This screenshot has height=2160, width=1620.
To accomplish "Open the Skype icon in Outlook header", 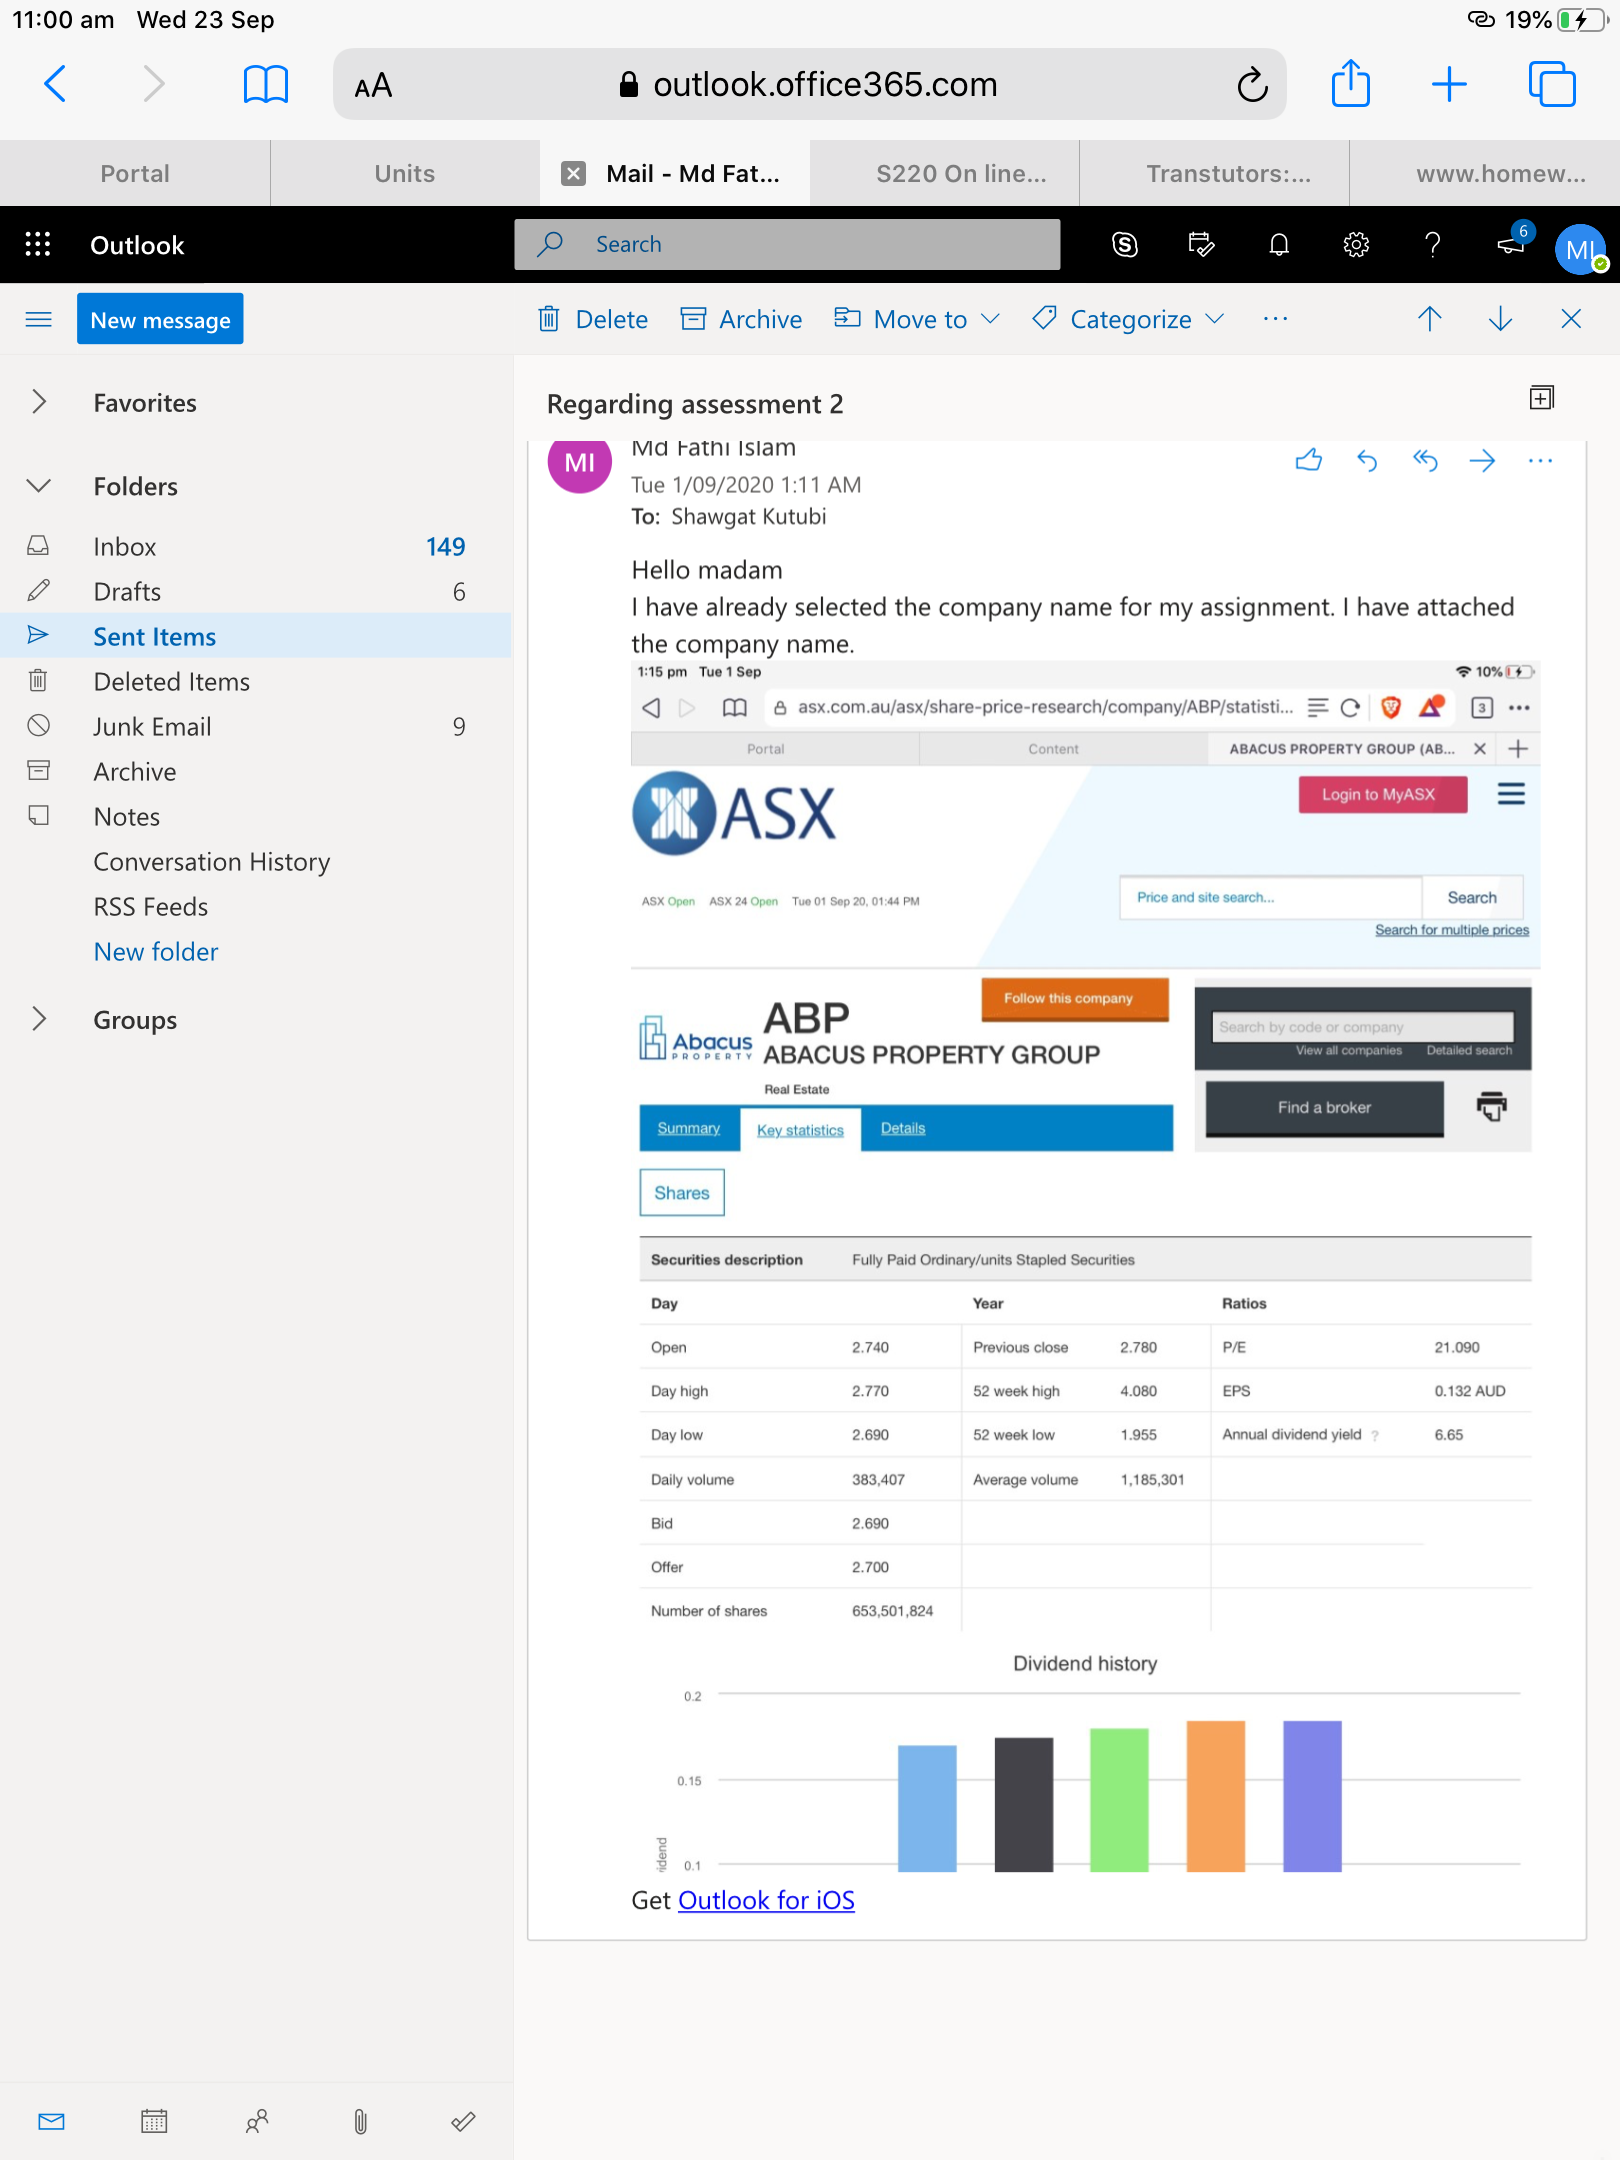I will coord(1125,245).
